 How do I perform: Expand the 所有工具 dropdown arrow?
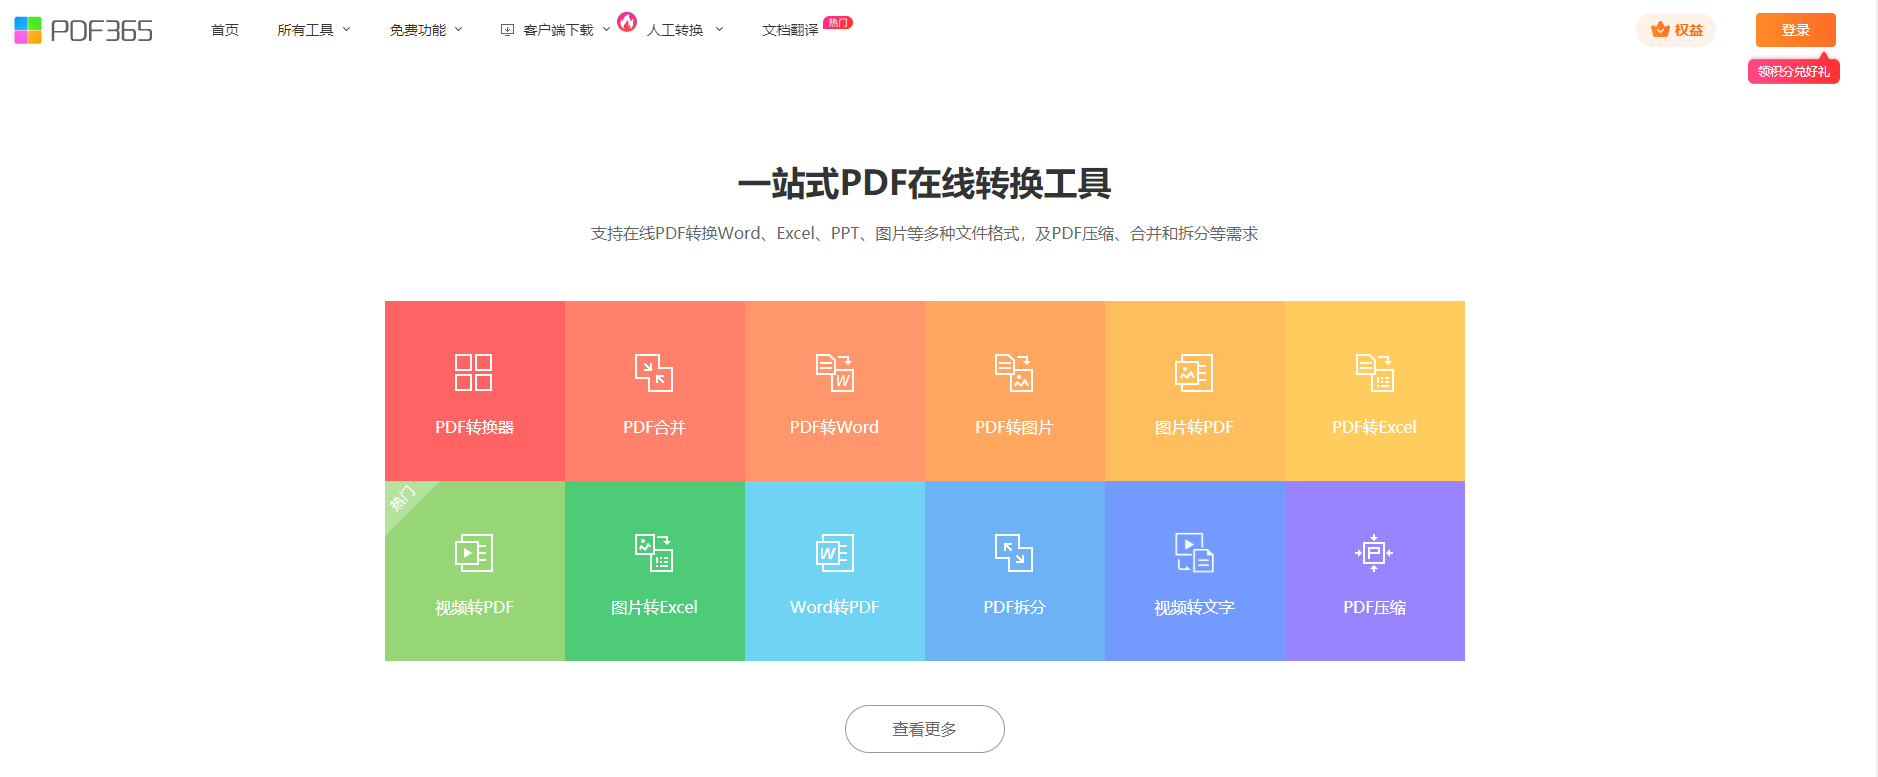click(x=347, y=30)
